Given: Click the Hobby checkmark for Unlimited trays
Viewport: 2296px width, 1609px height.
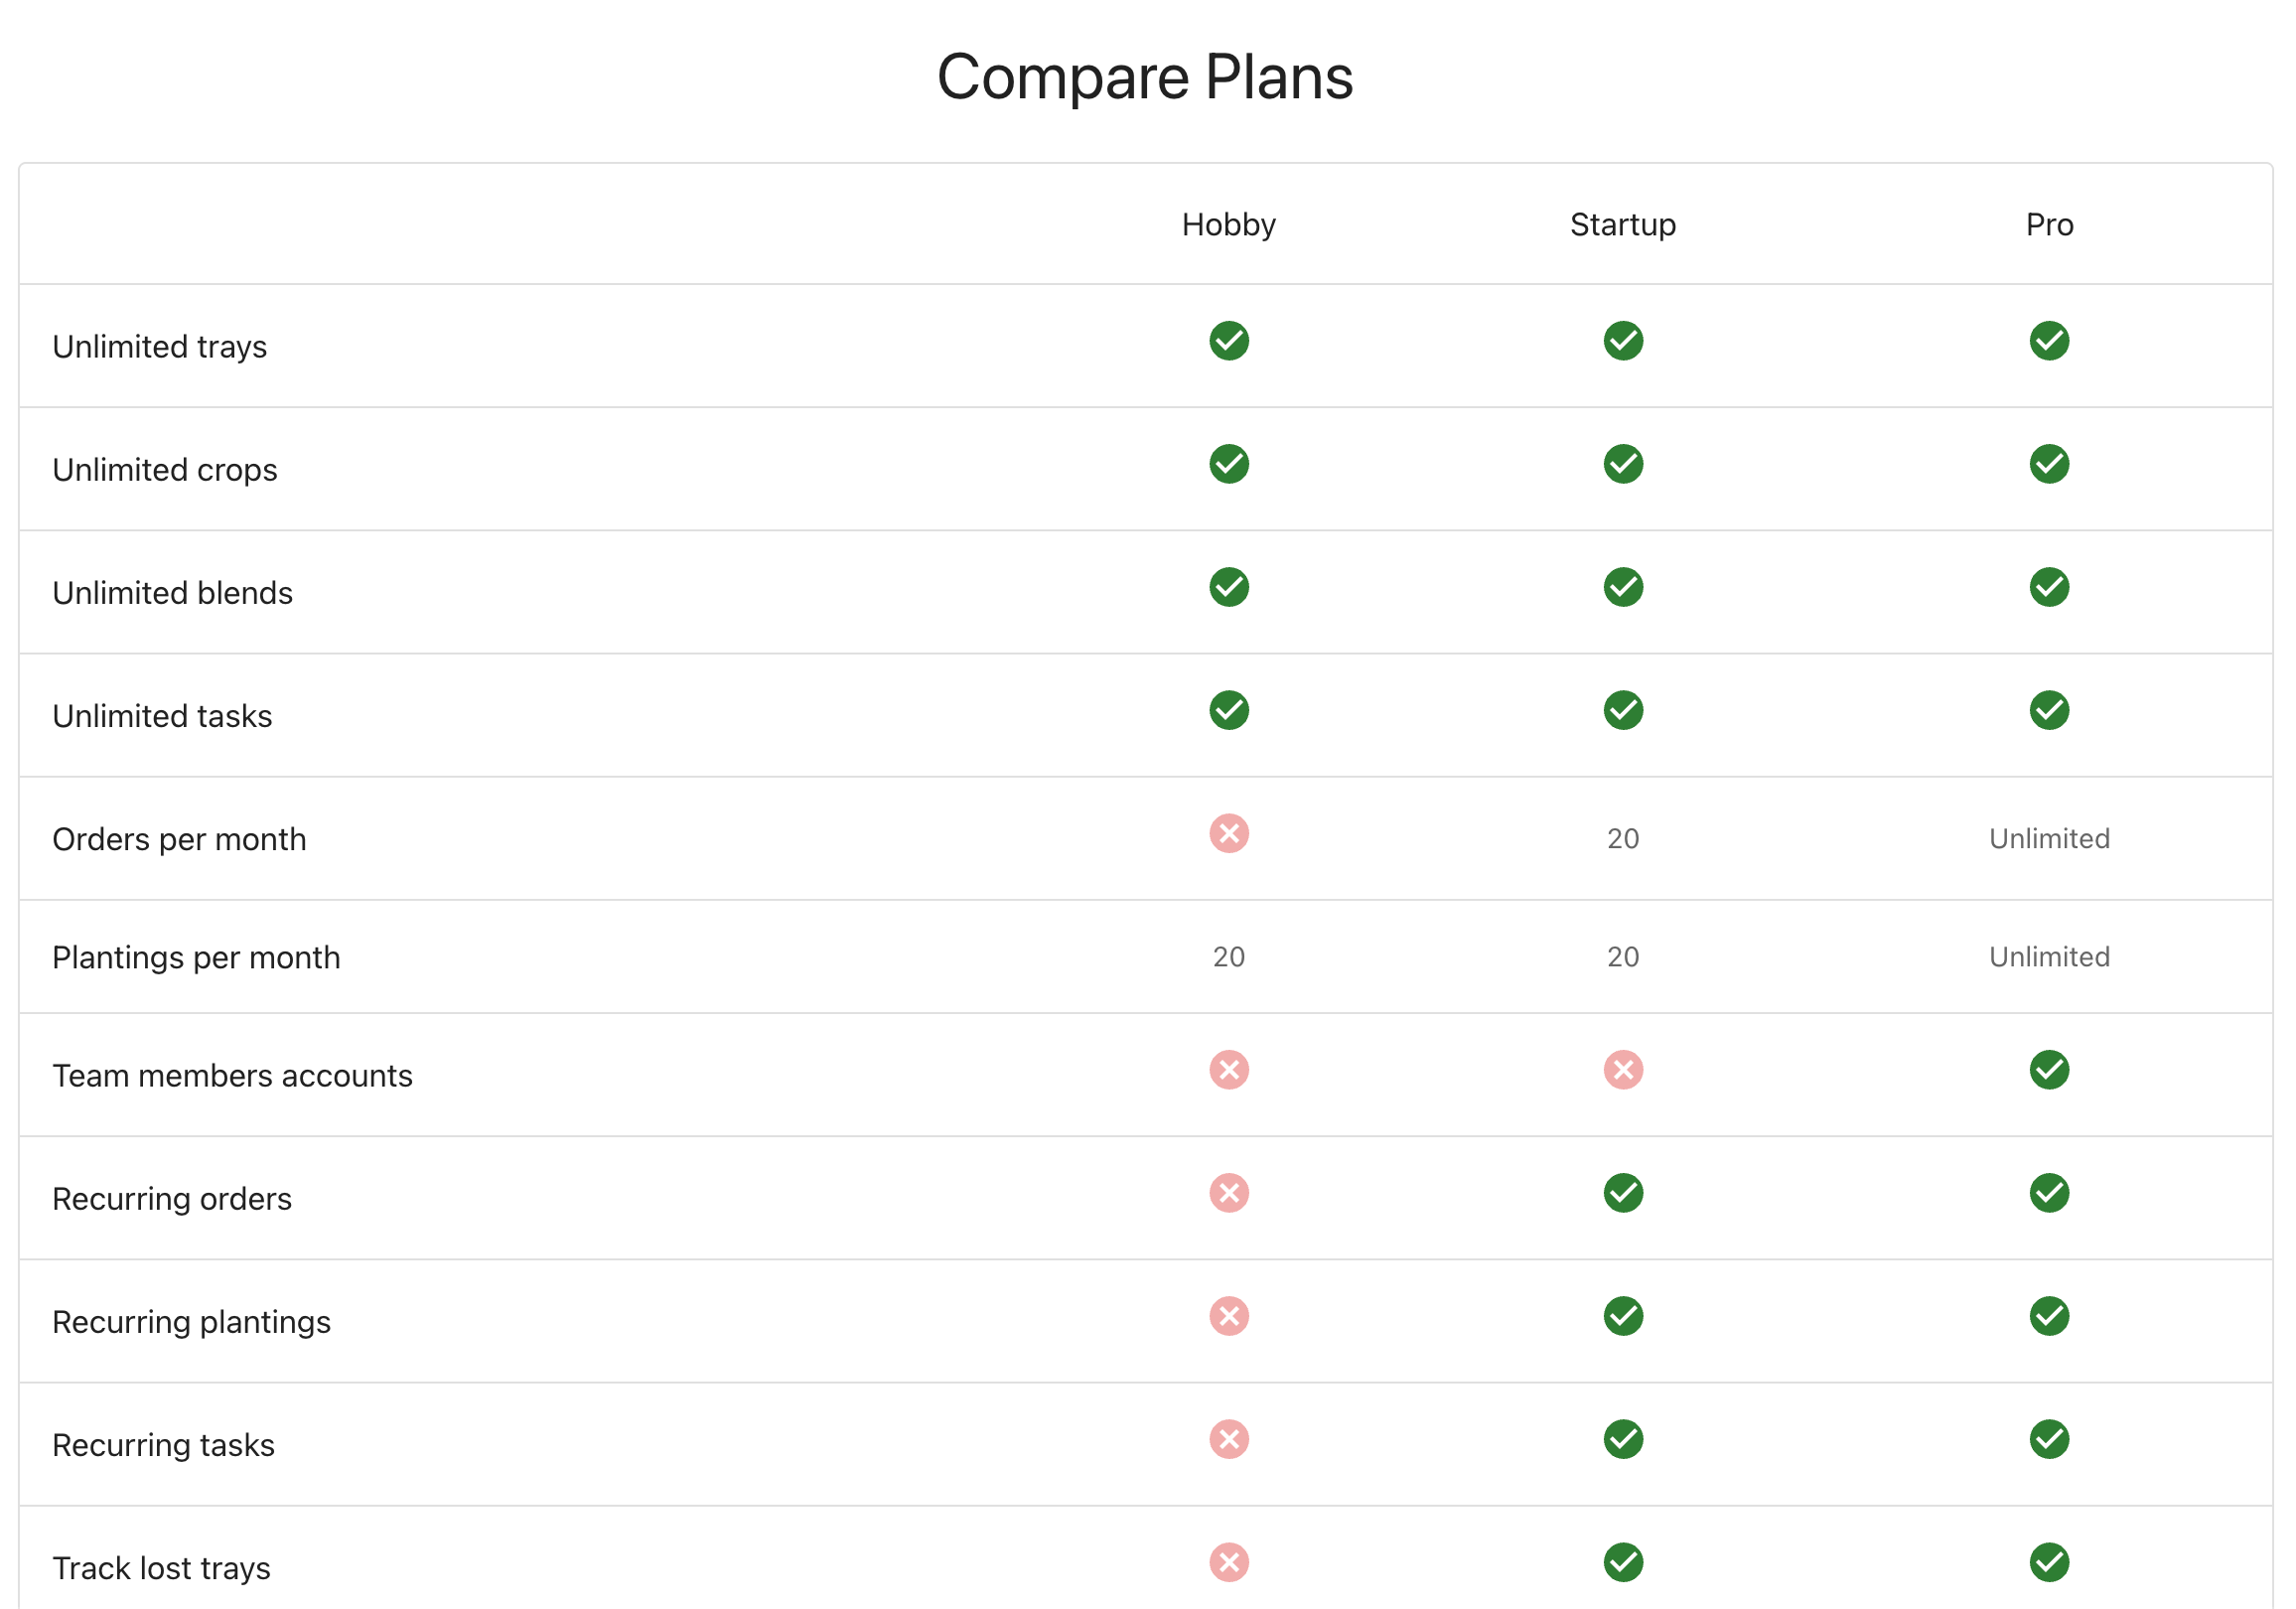Looking at the screenshot, I should click(1229, 341).
